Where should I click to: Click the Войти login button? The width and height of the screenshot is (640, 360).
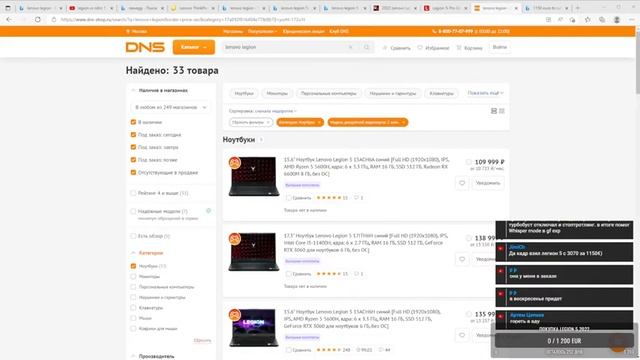pos(500,47)
